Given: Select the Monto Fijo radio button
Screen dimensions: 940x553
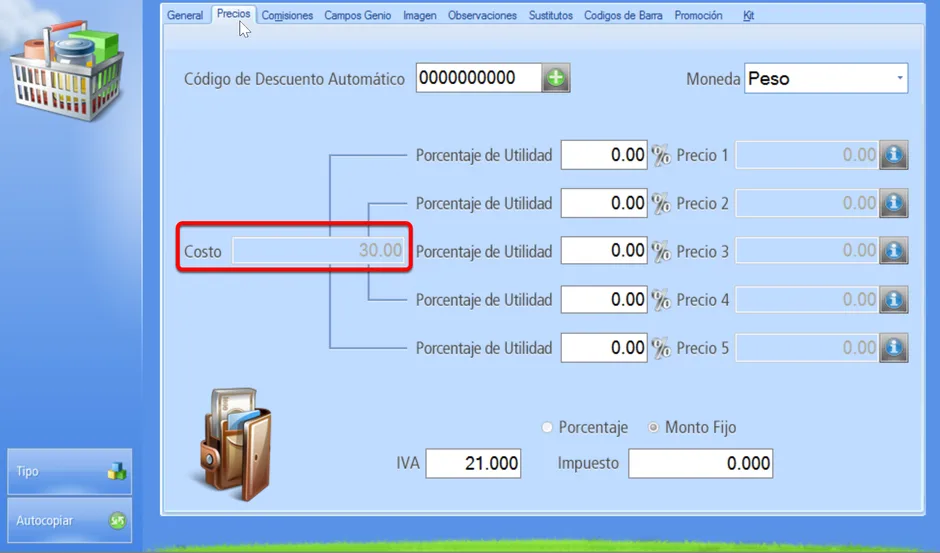Looking at the screenshot, I should pos(653,428).
